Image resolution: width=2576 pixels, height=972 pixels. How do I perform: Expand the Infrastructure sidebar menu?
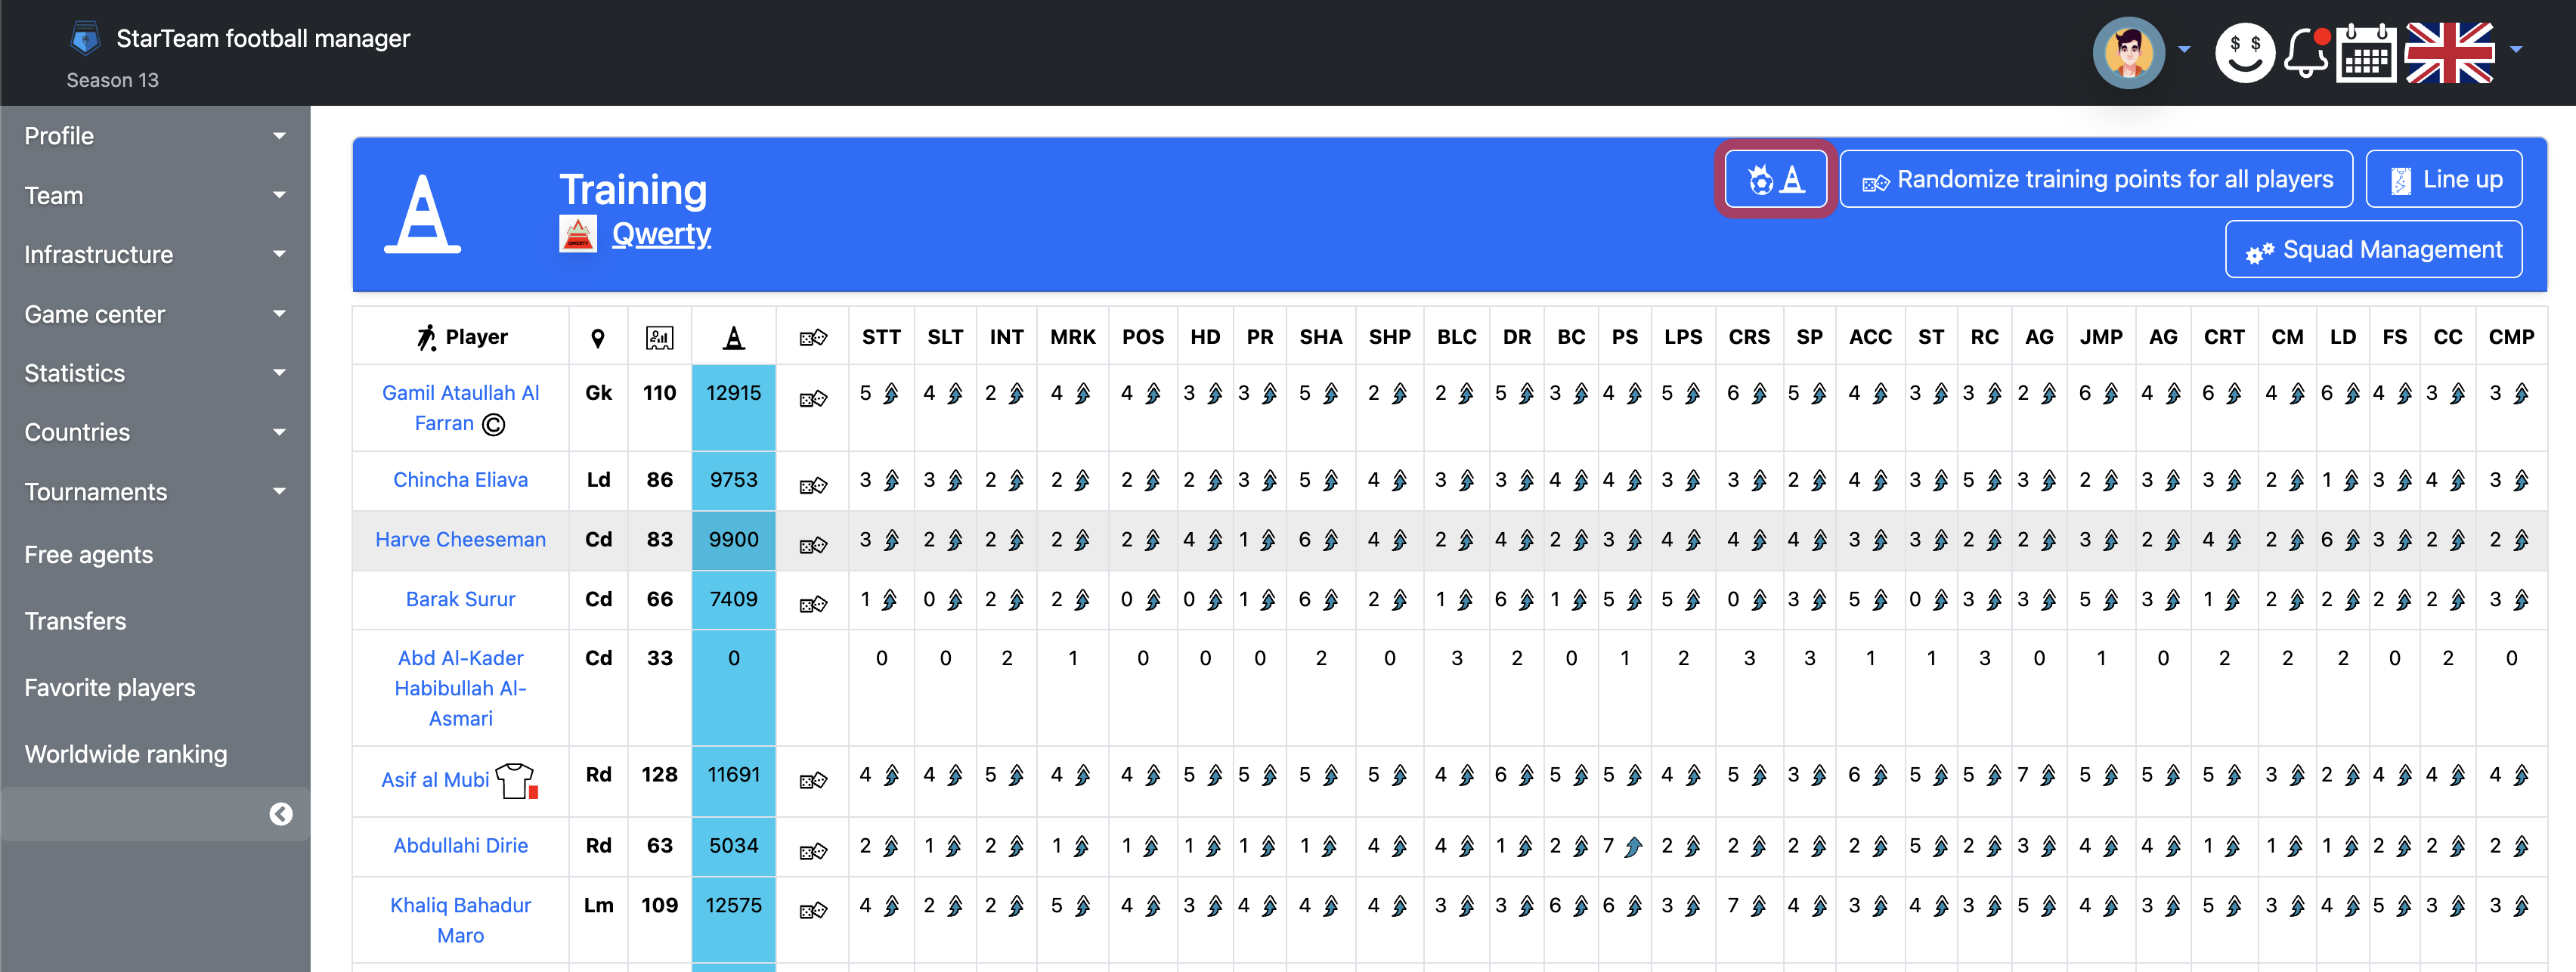click(x=155, y=254)
